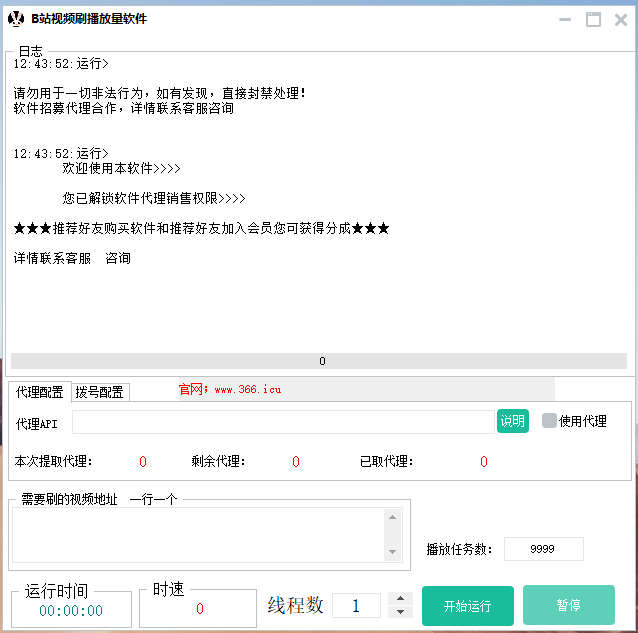Switch to the 代理配置 tab
This screenshot has width=638, height=633.
39,392
